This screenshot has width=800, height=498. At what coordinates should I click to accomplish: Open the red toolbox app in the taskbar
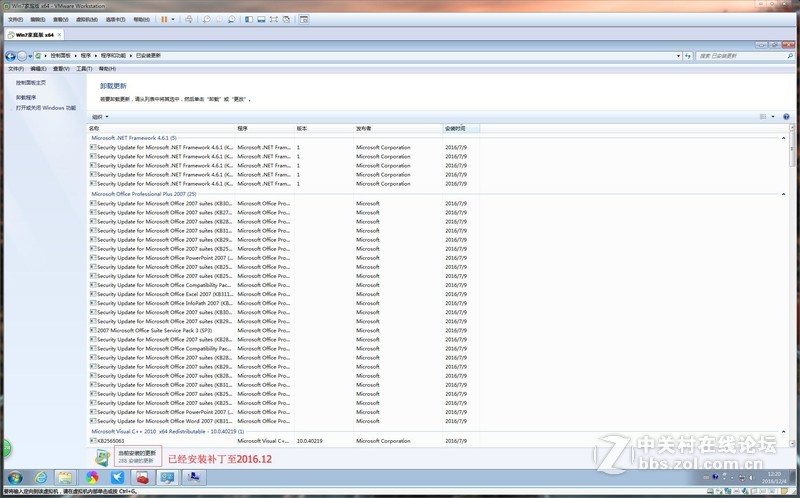click(x=142, y=478)
